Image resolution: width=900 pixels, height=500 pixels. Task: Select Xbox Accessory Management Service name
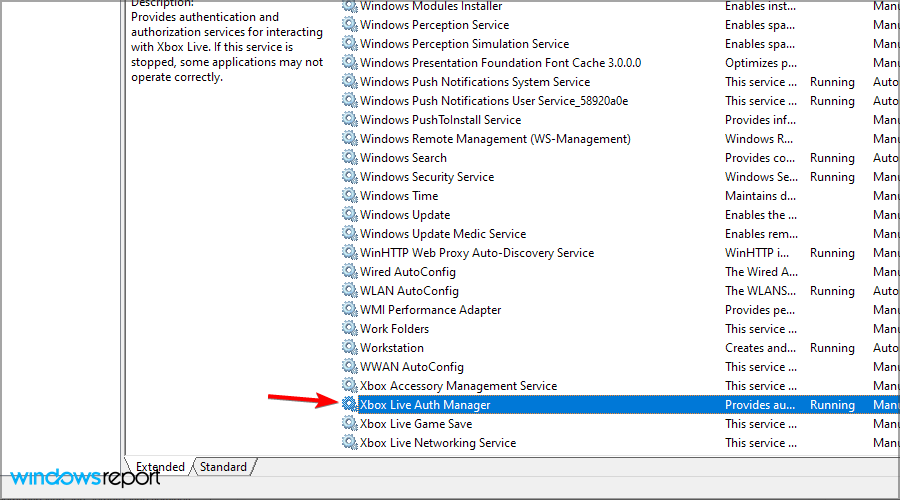[459, 385]
